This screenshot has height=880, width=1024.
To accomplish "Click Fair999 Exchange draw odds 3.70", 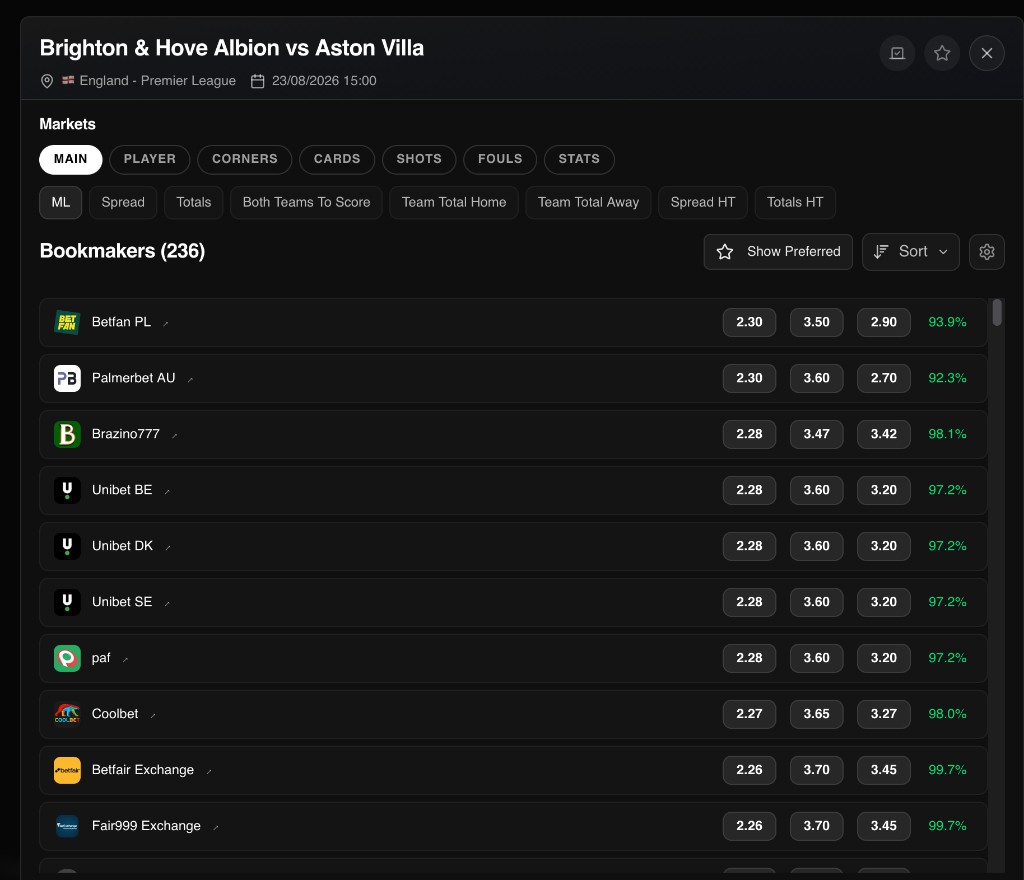I will tap(816, 826).
